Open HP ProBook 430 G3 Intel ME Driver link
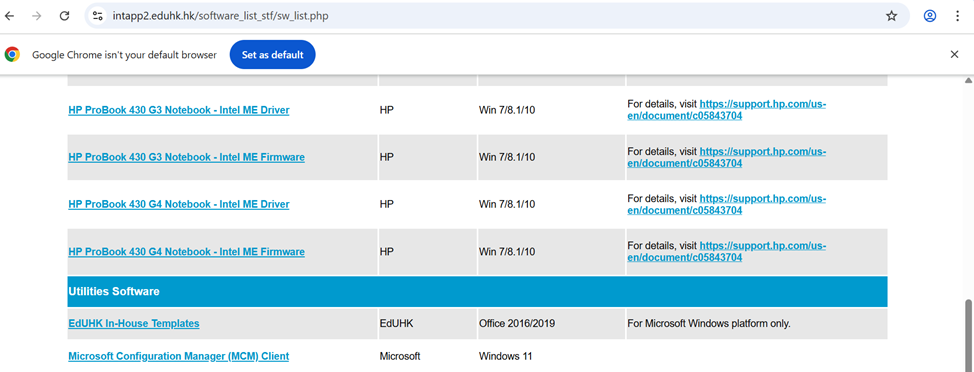 pyautogui.click(x=178, y=111)
